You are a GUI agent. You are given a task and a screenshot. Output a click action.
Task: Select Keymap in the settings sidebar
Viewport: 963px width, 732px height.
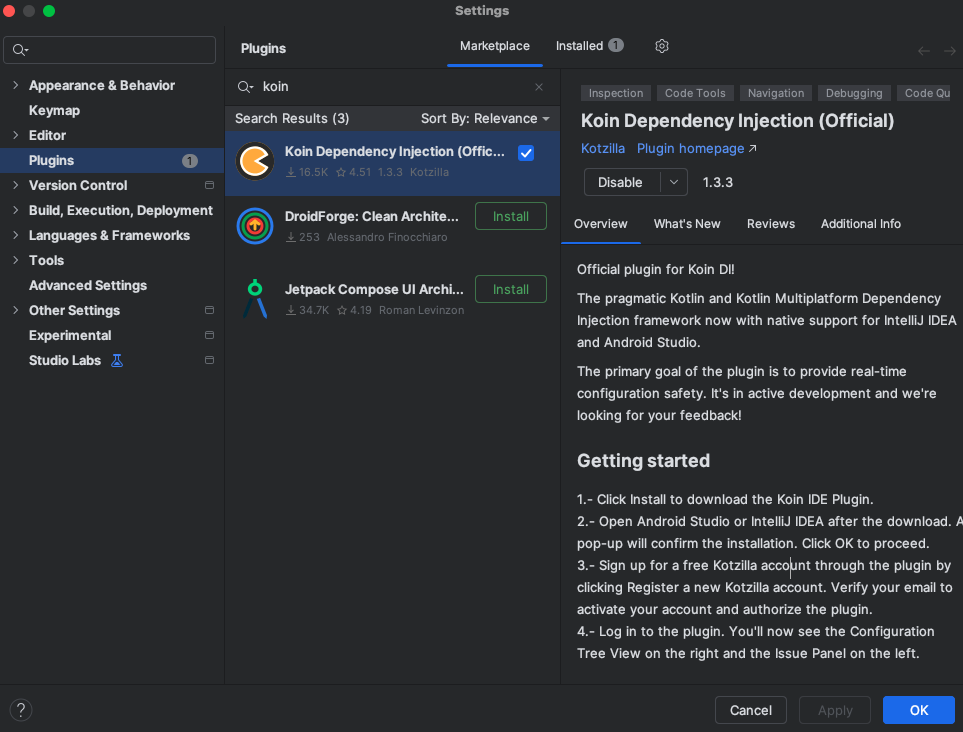pyautogui.click(x=54, y=110)
